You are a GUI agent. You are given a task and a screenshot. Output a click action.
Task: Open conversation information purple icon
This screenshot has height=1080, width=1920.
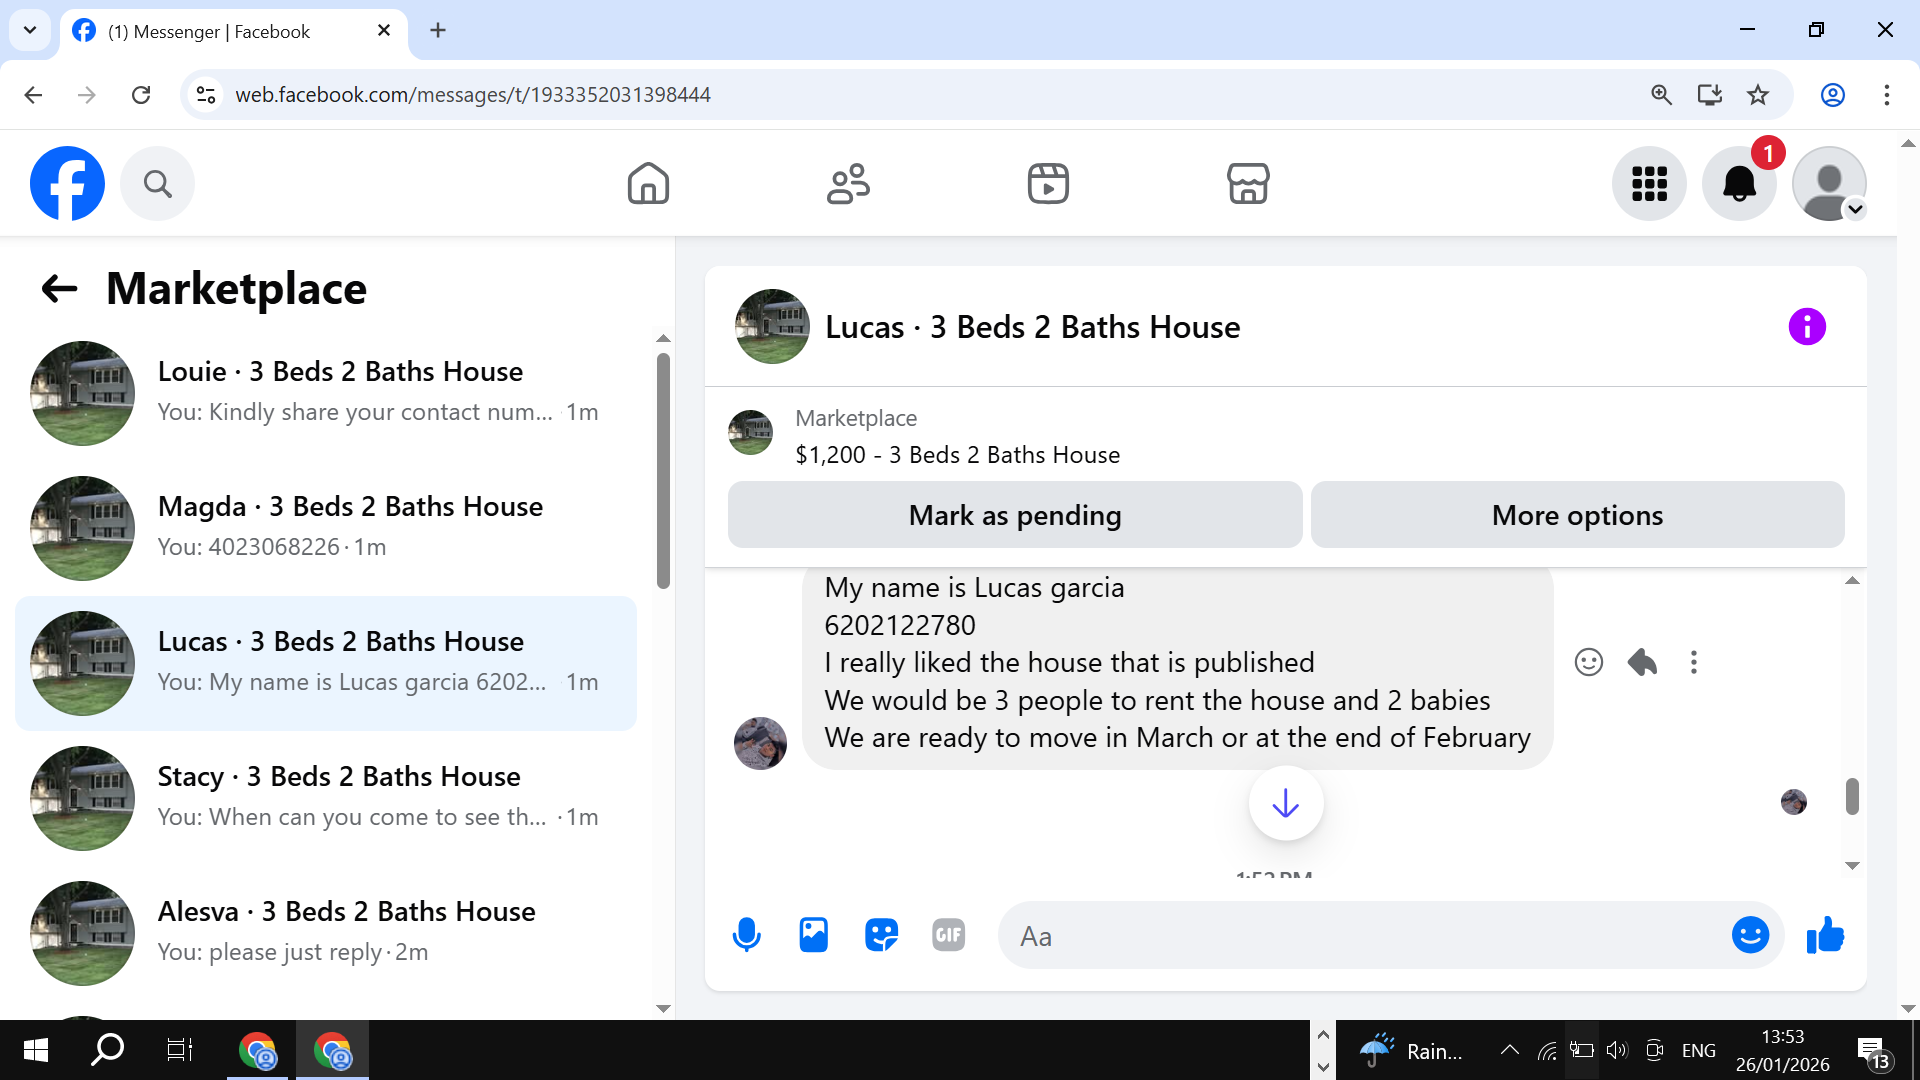(1806, 327)
